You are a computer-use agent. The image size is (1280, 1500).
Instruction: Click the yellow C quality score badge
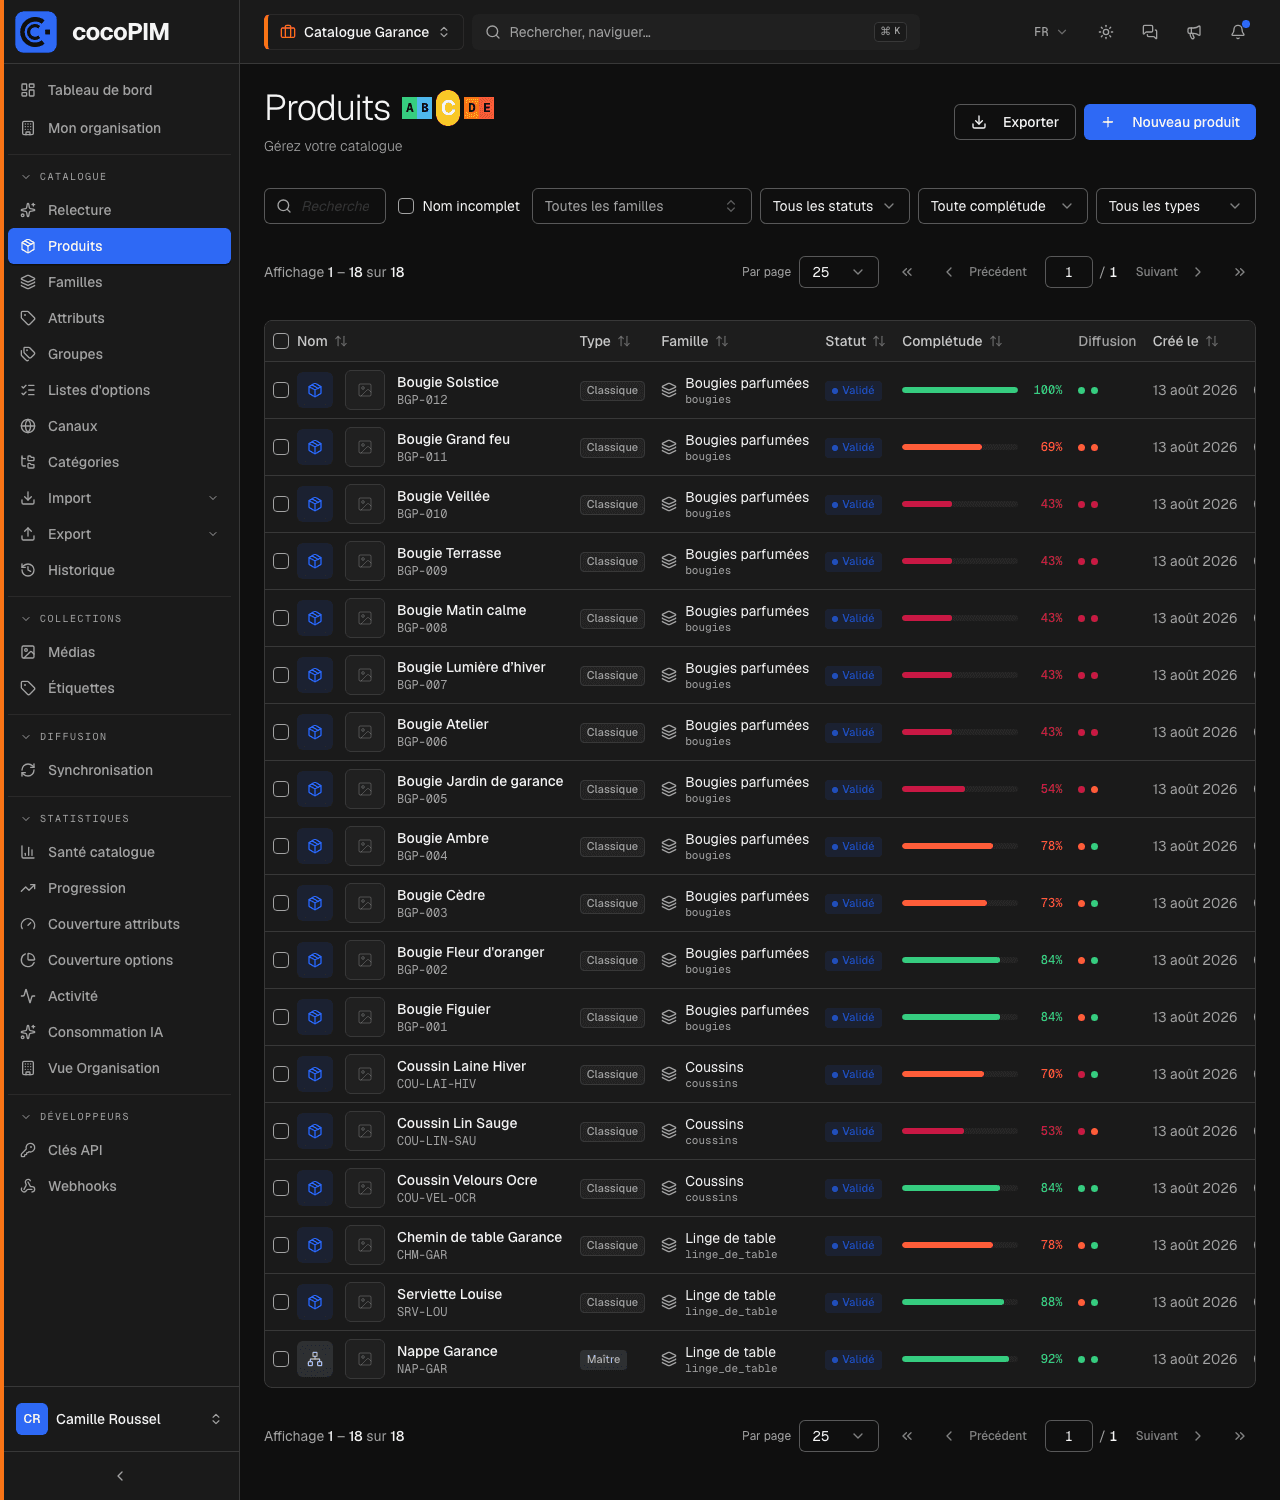(448, 108)
